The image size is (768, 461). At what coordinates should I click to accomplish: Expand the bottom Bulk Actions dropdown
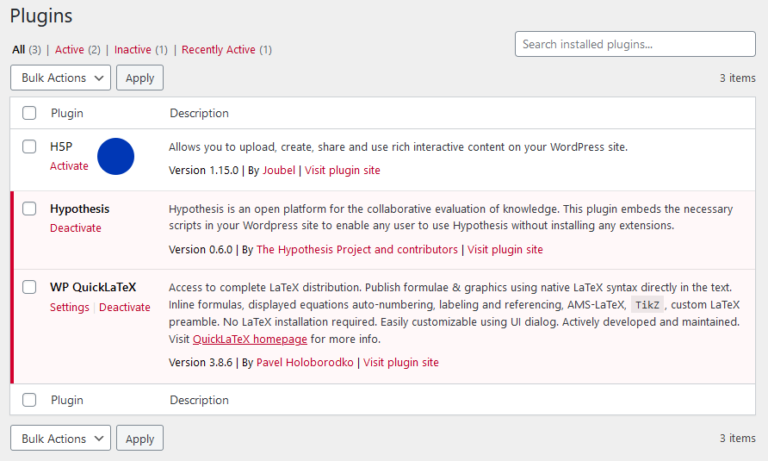[x=60, y=438]
